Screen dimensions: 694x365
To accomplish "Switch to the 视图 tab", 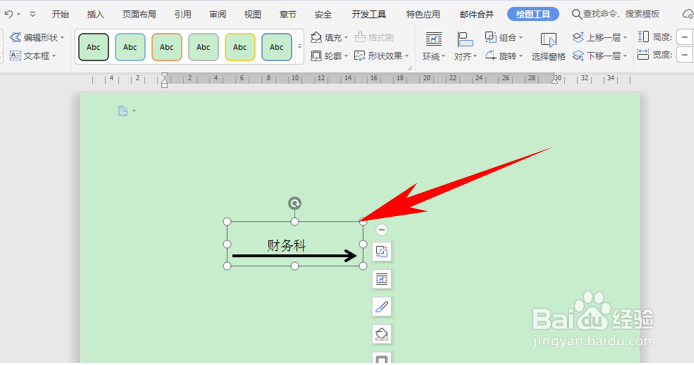I will click(252, 14).
